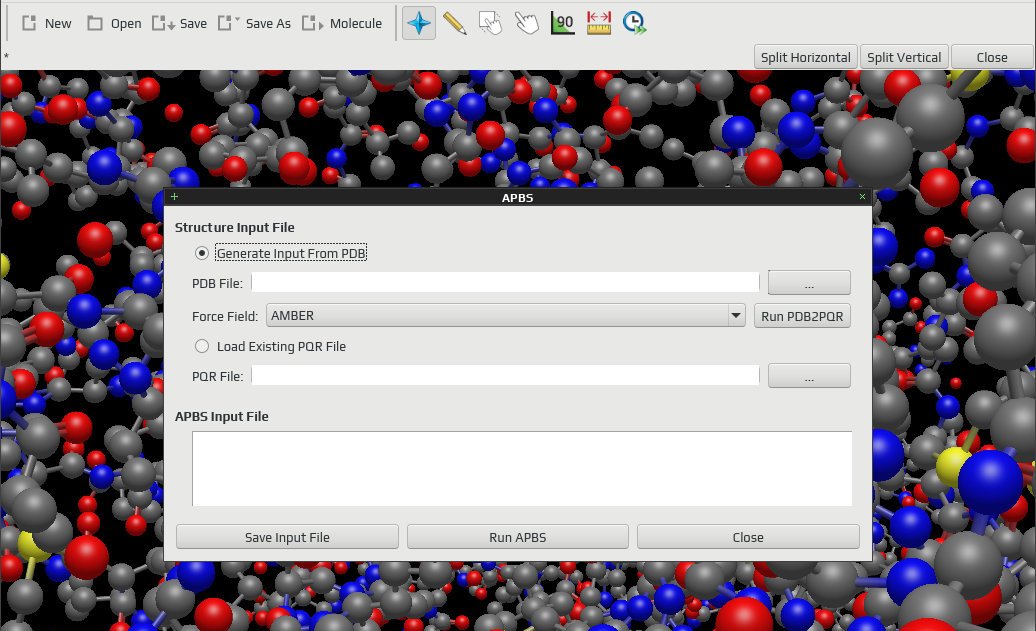Image resolution: width=1036 pixels, height=631 pixels.
Task: Click the "PQR File:" label
Action: point(217,377)
